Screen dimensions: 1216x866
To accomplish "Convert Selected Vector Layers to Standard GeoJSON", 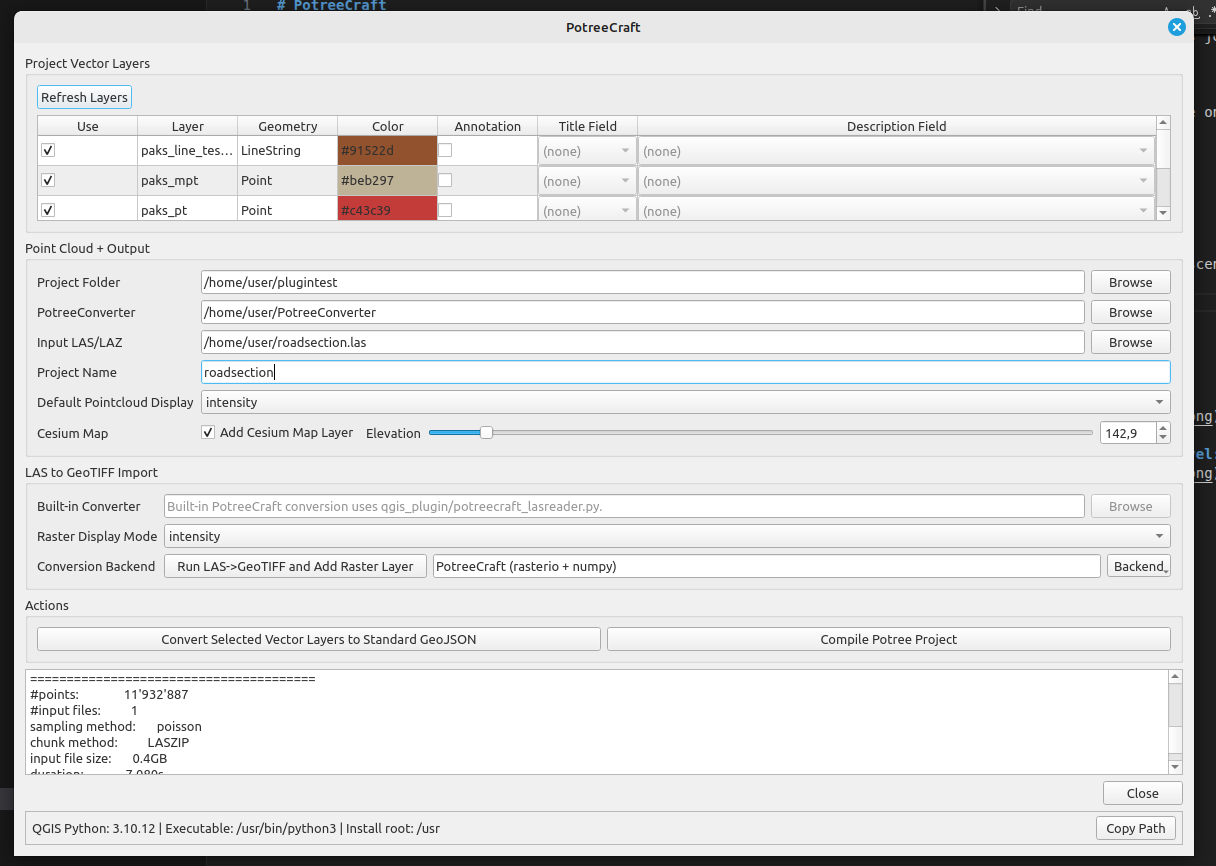I will [x=319, y=639].
